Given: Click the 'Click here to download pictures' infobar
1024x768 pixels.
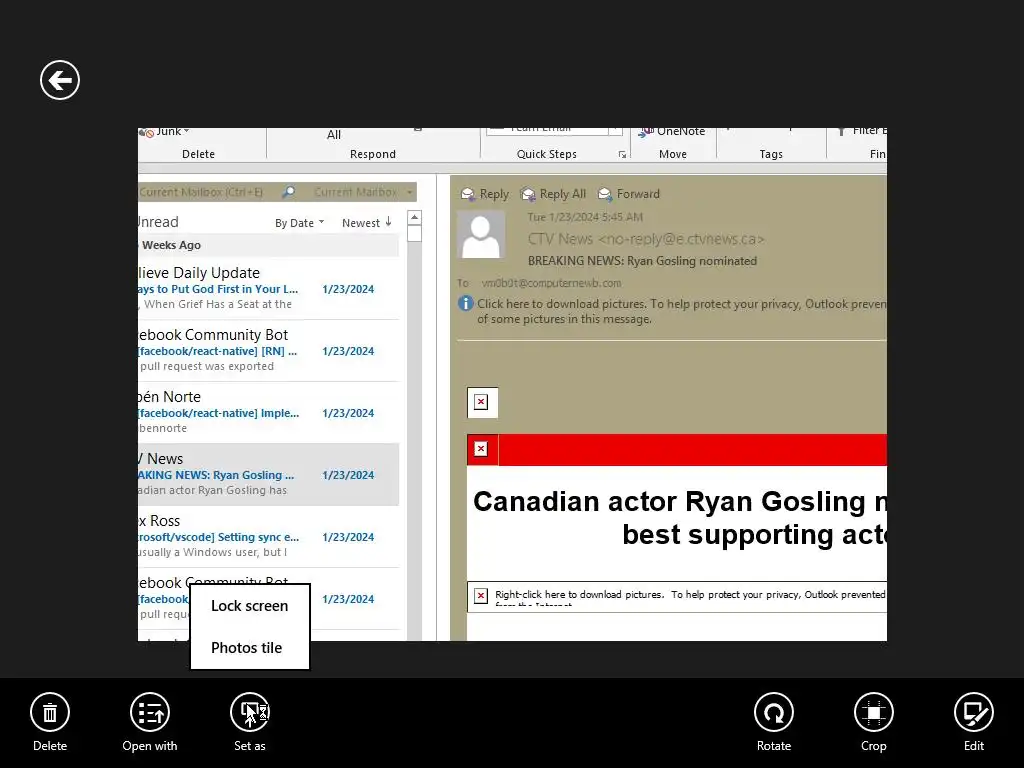Looking at the screenshot, I should point(672,312).
